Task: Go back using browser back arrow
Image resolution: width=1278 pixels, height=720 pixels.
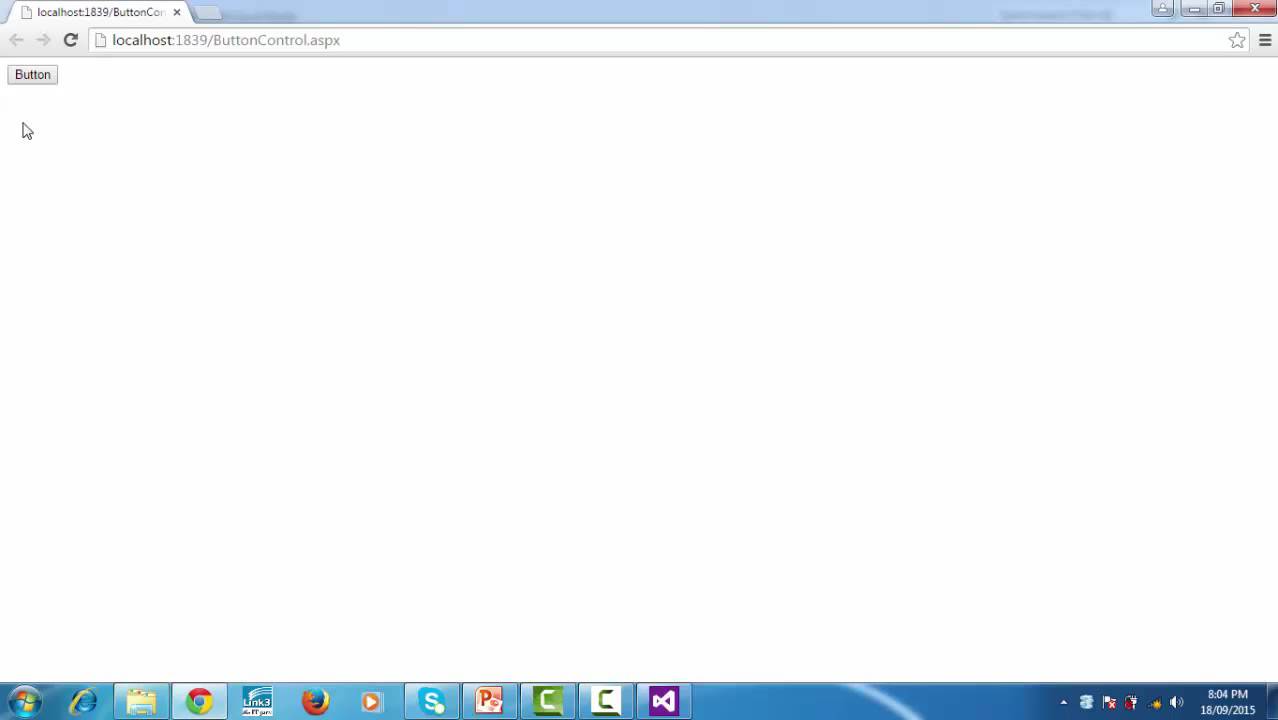Action: click(16, 40)
